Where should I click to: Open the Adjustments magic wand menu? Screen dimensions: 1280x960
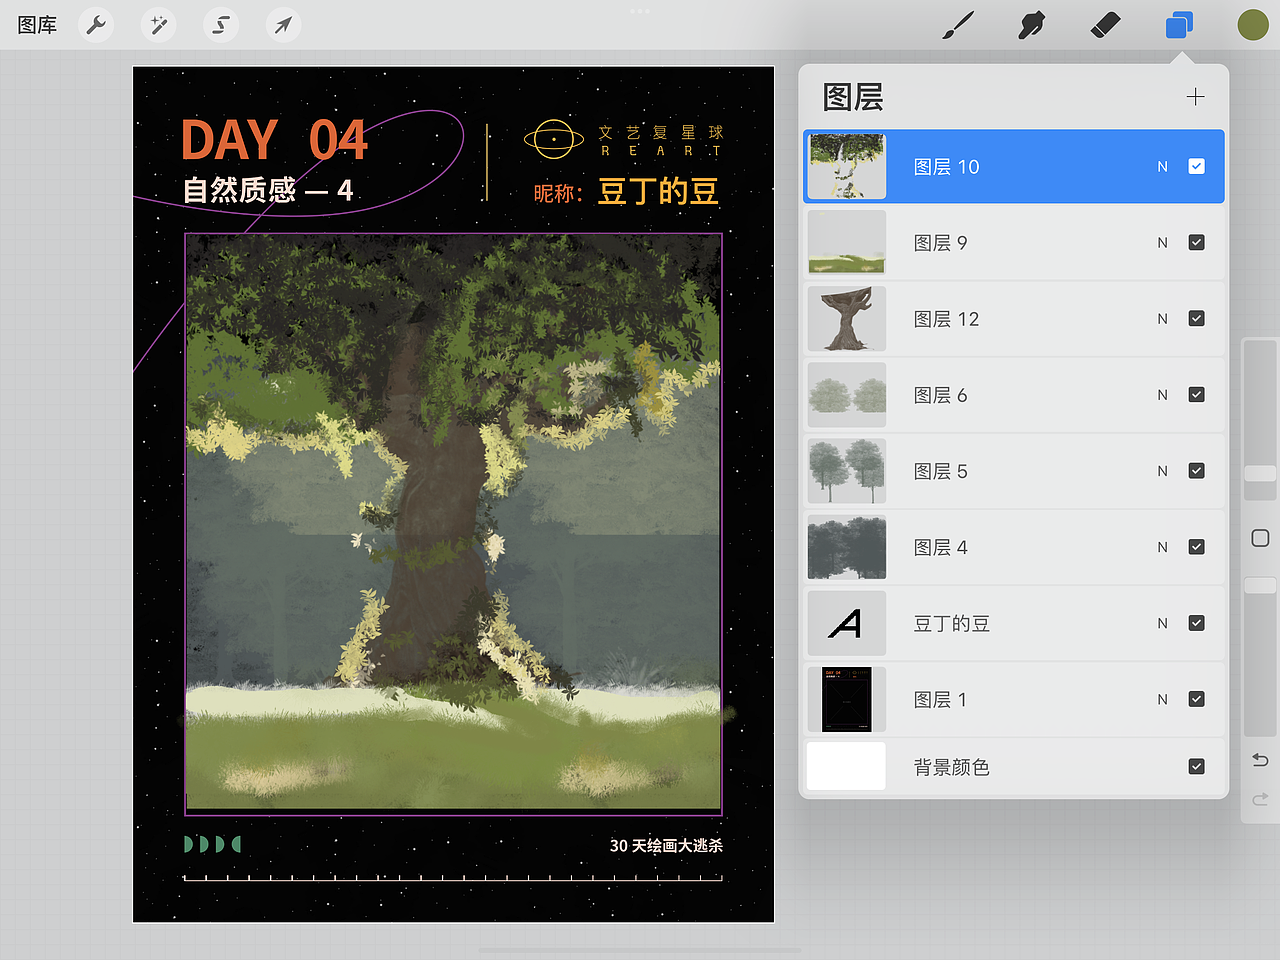click(x=158, y=25)
